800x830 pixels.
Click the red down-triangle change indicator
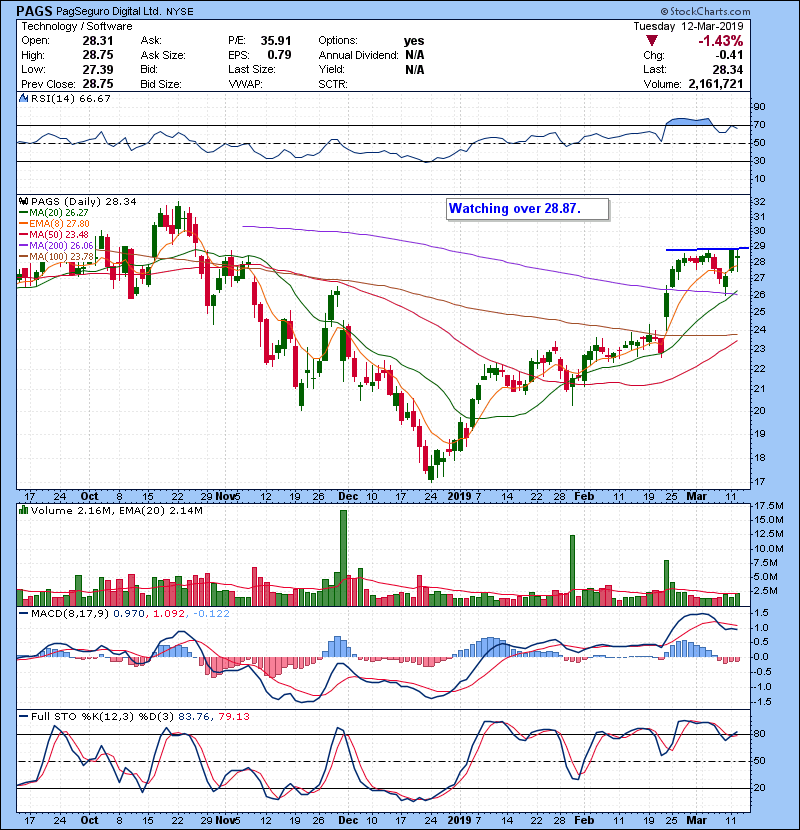pos(652,41)
